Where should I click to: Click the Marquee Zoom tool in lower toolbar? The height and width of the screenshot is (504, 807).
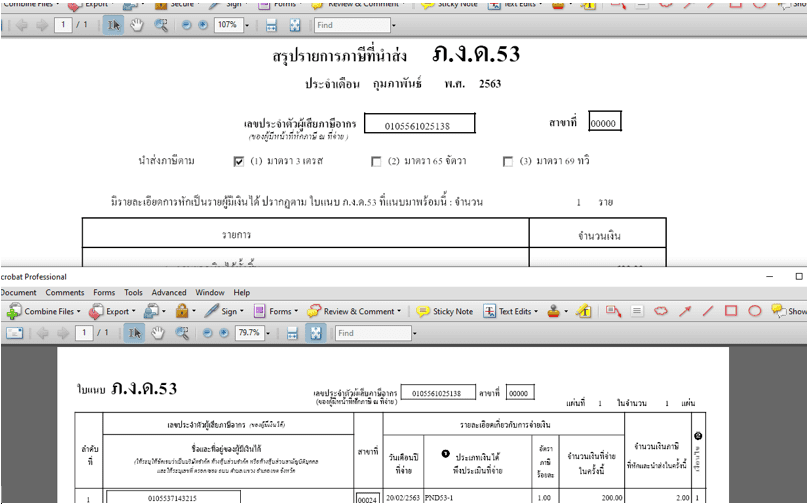182,333
